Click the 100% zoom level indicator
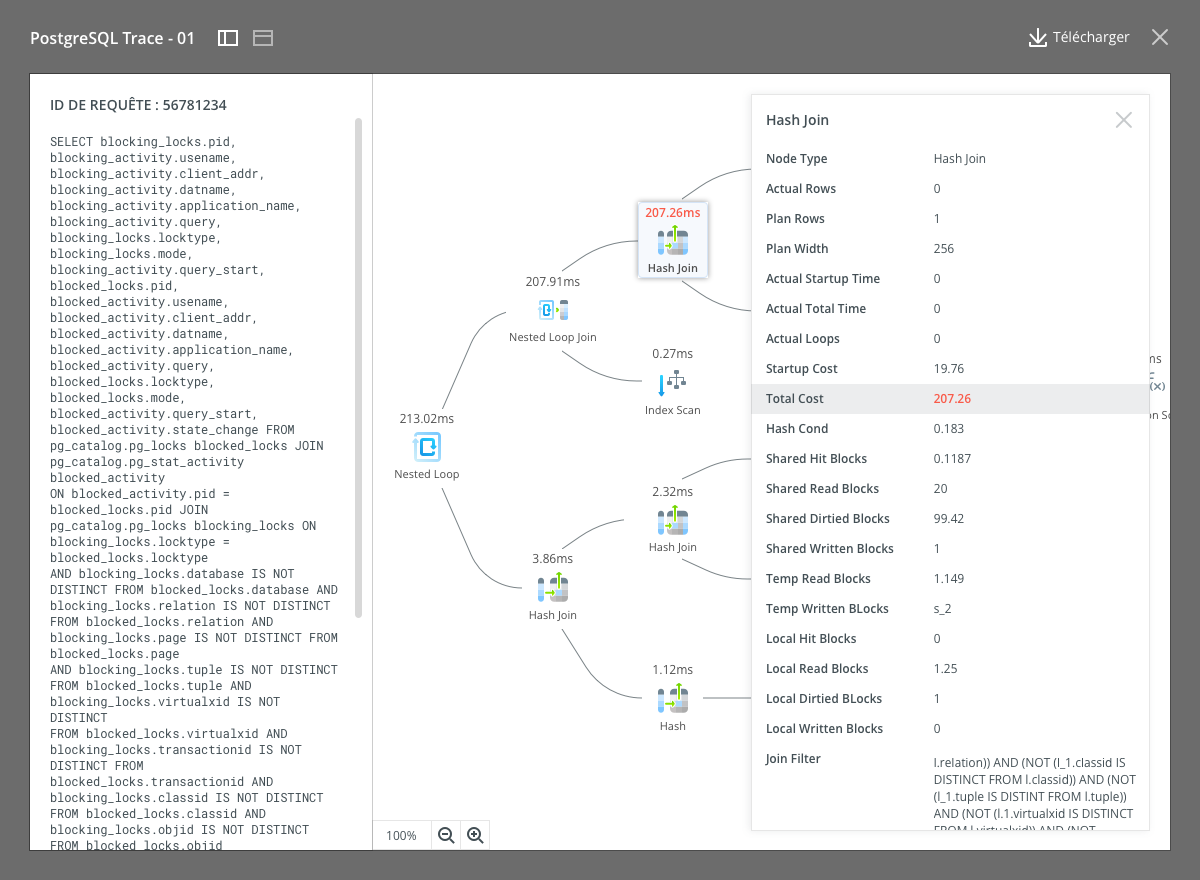Screen dimensions: 1200x880 click(401, 835)
